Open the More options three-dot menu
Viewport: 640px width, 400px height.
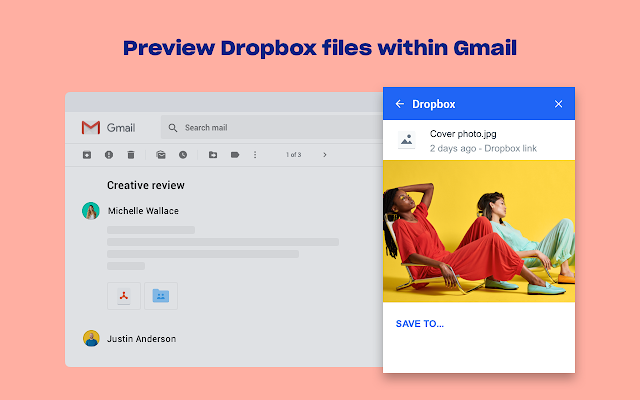pos(255,155)
